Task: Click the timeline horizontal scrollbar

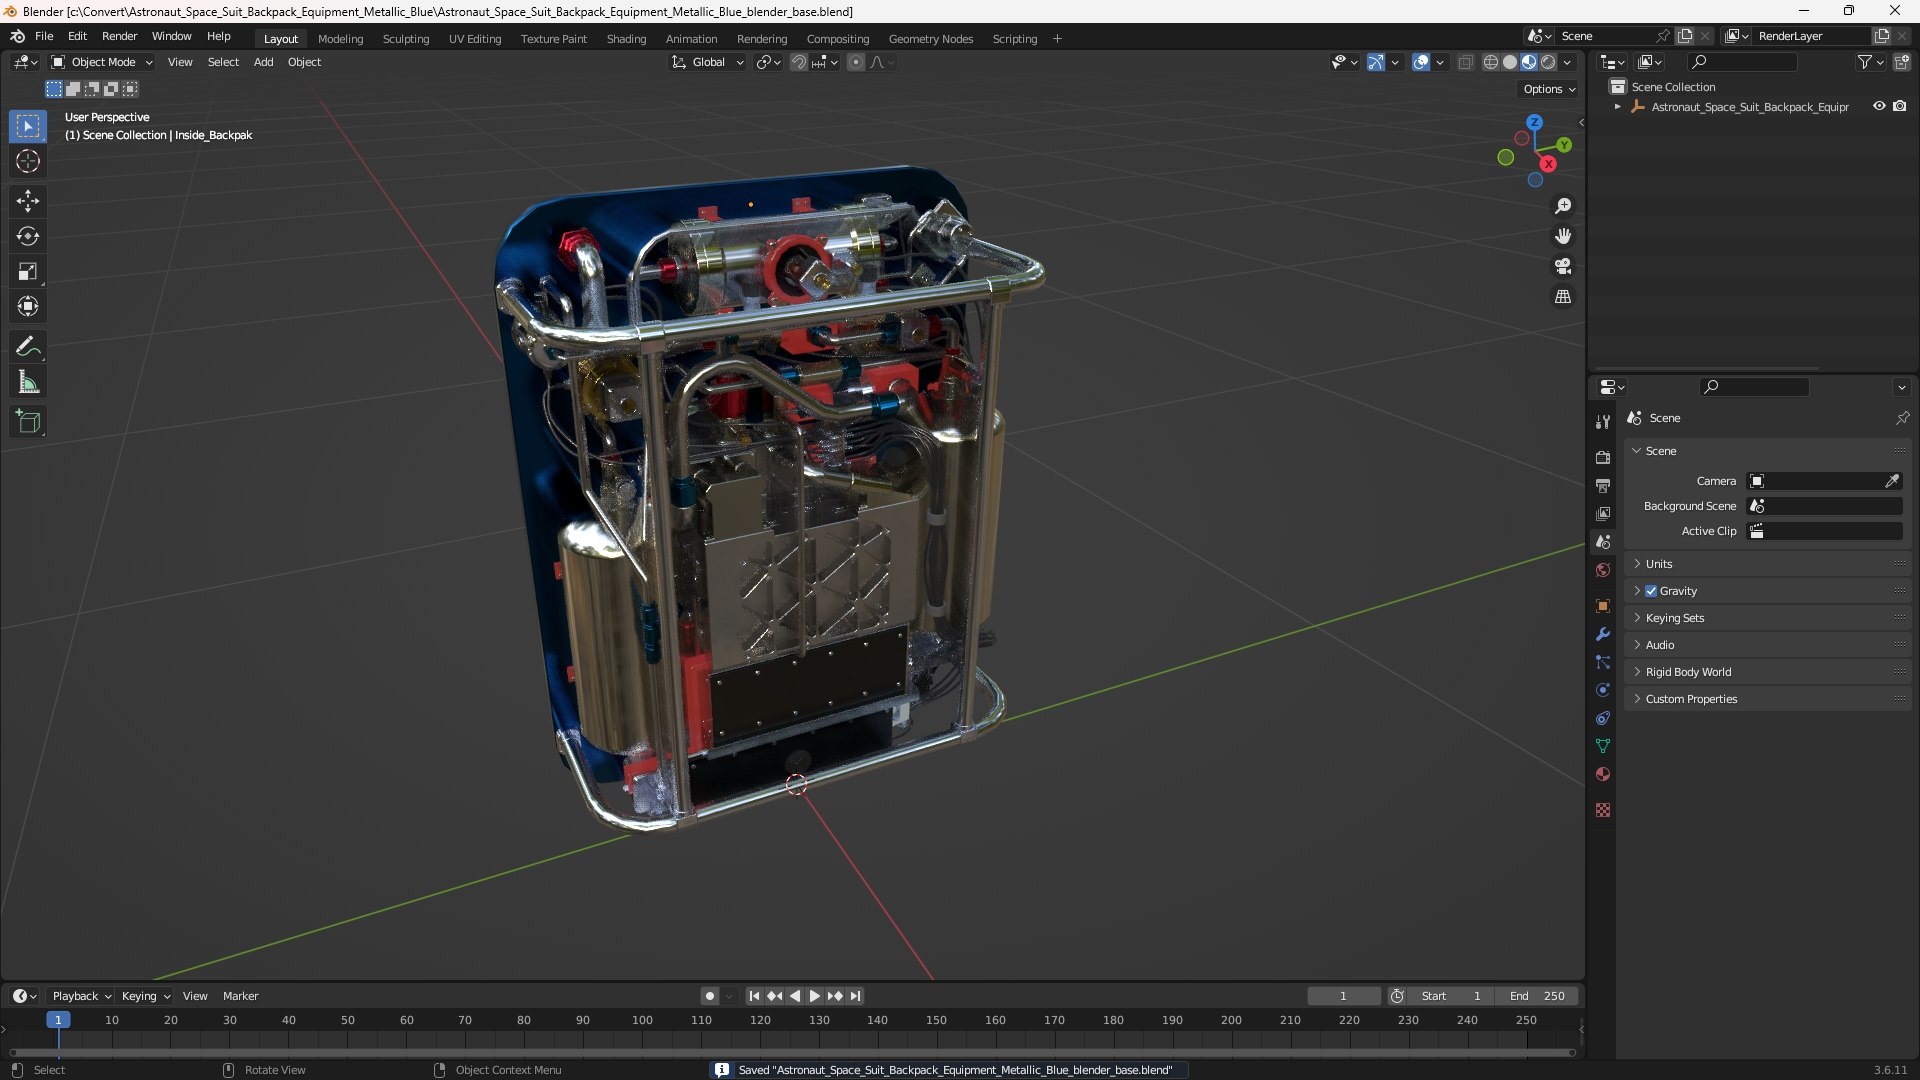Action: coord(792,1053)
